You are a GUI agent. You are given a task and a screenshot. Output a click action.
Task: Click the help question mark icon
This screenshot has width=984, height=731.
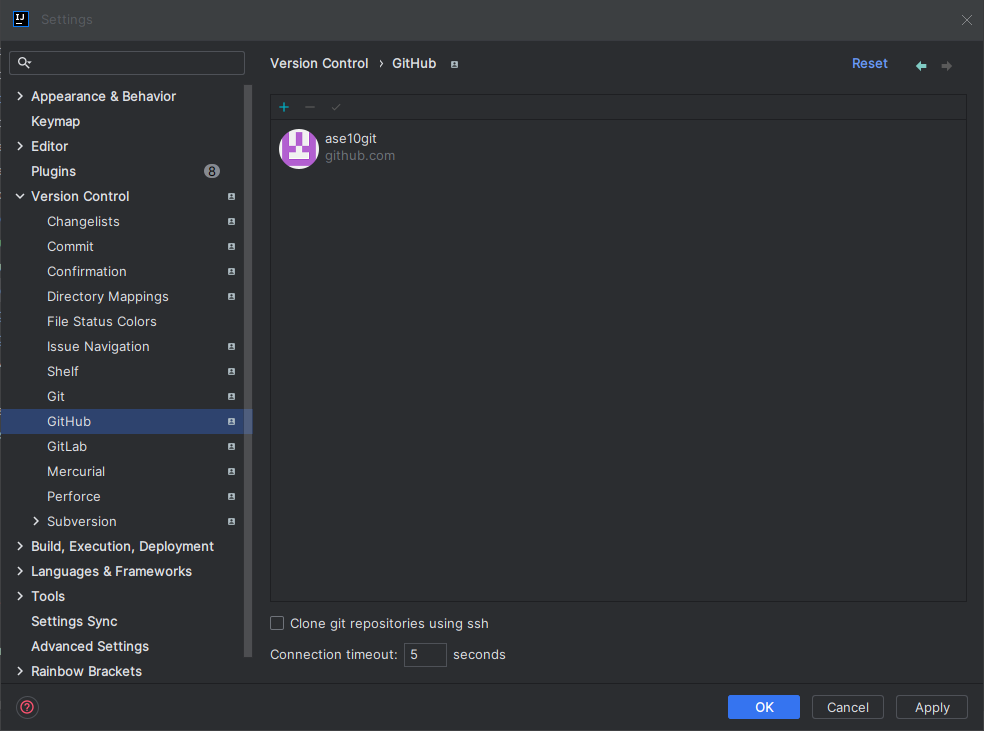[27, 707]
